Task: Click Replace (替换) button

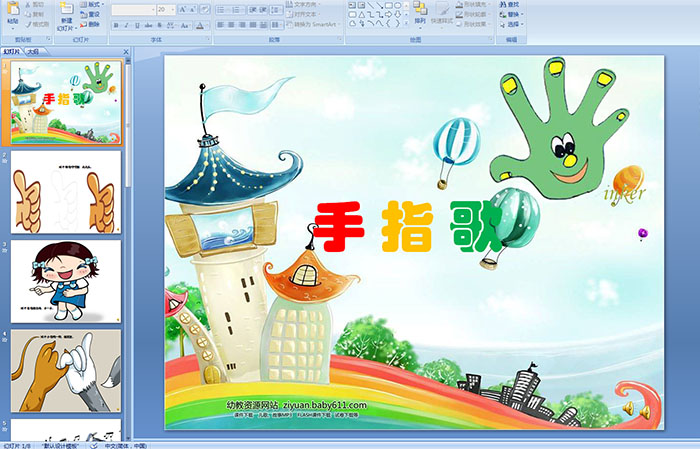Action: [512, 14]
